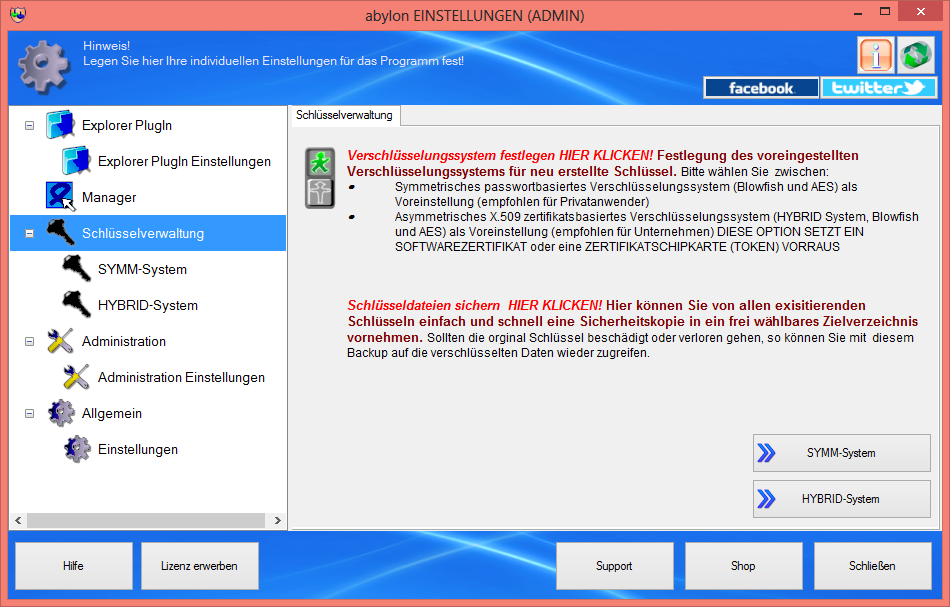Click the Explorer PlugIn Einstellungen icon
The image size is (950, 607).
(76, 161)
